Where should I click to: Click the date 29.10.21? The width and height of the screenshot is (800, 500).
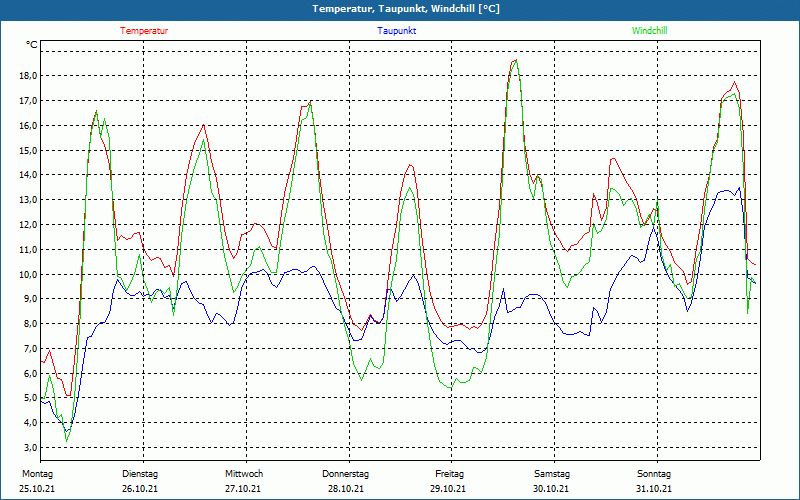448,489
